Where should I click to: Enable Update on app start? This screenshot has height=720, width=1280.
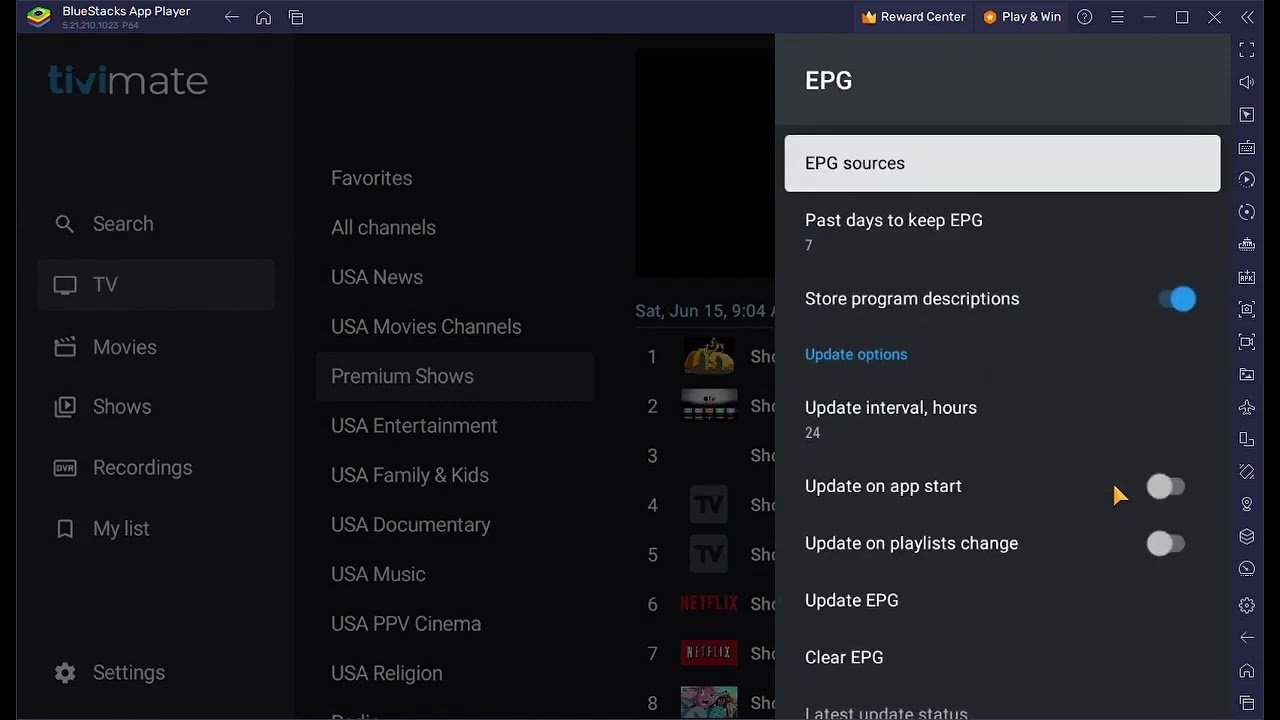pos(1165,487)
